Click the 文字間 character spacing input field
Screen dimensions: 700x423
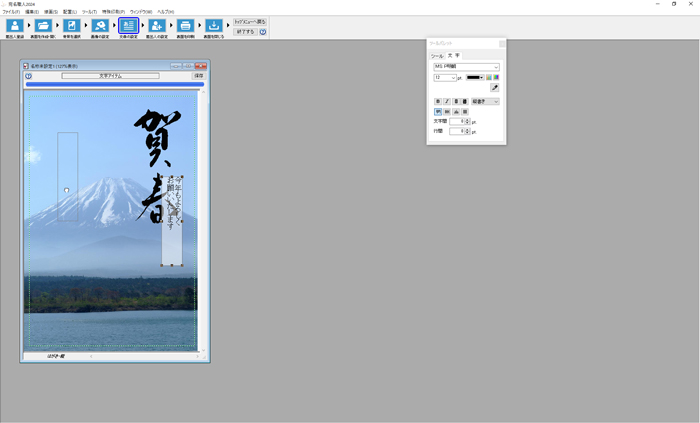457,121
